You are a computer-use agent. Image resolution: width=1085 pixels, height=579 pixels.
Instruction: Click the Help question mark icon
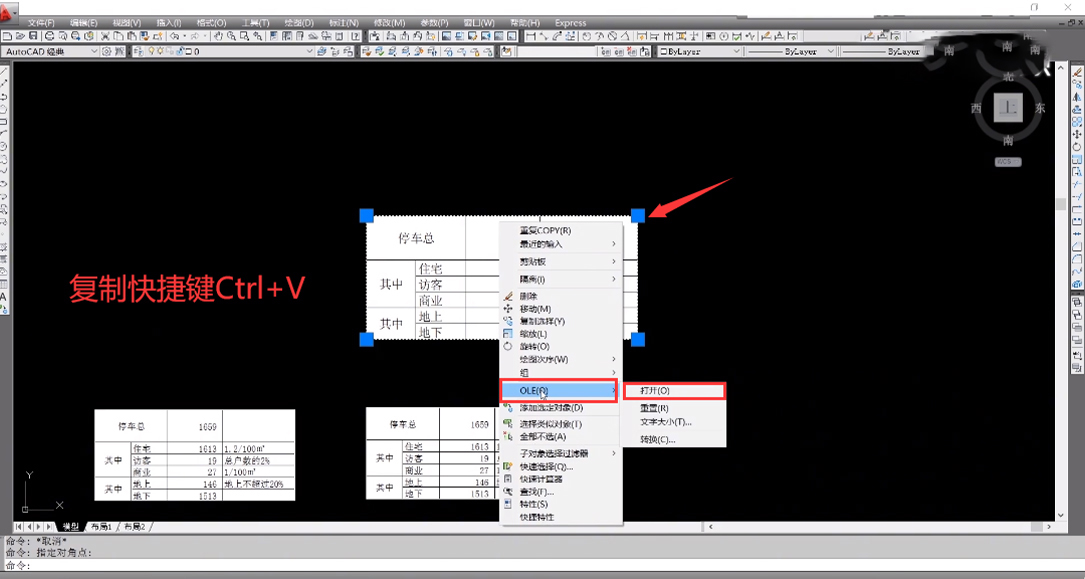[356, 36]
